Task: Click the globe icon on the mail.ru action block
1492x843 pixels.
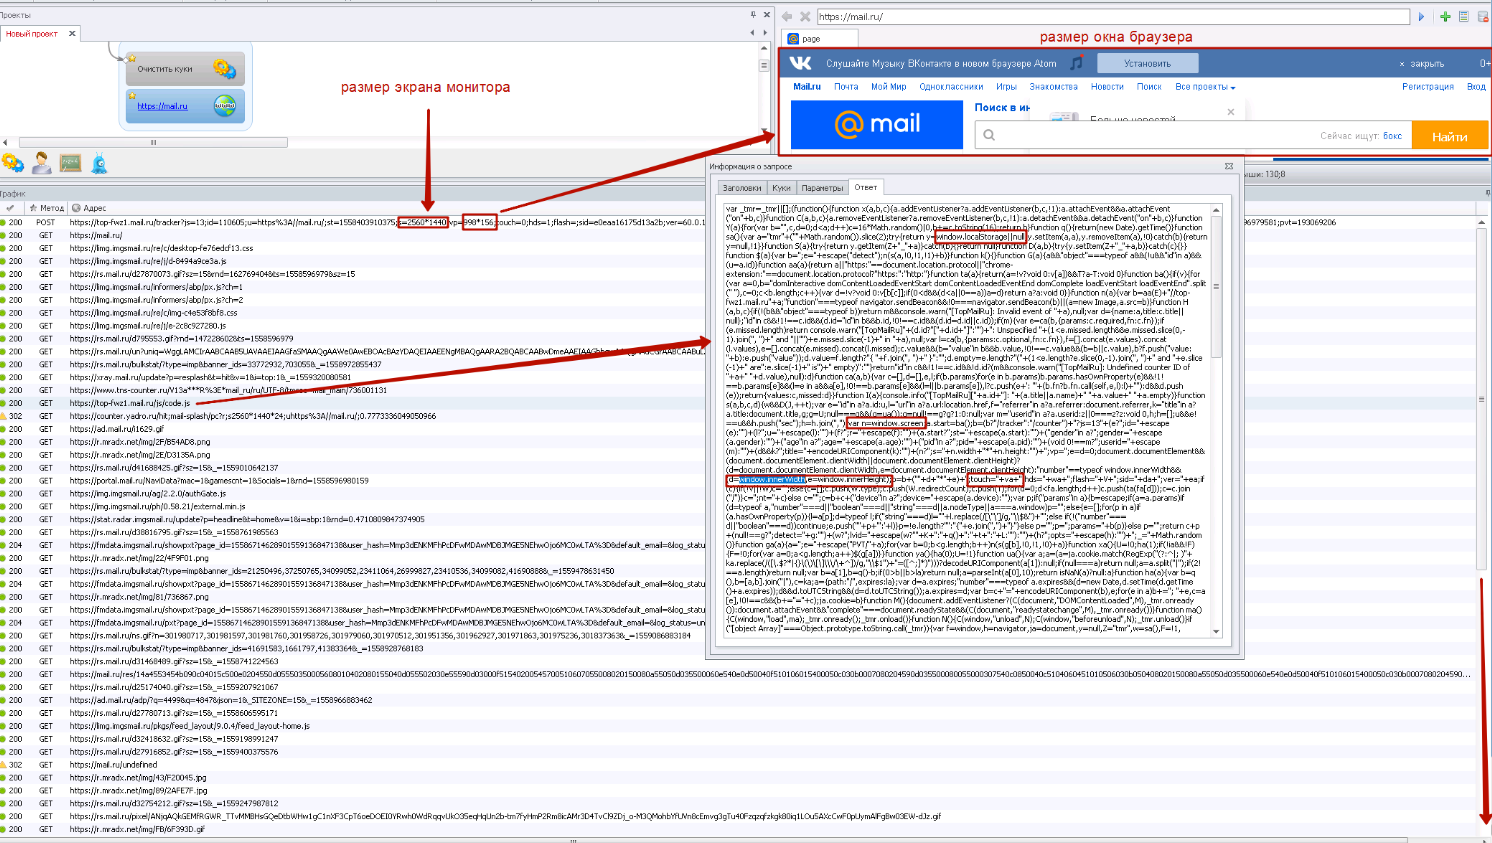Action: click(225, 105)
